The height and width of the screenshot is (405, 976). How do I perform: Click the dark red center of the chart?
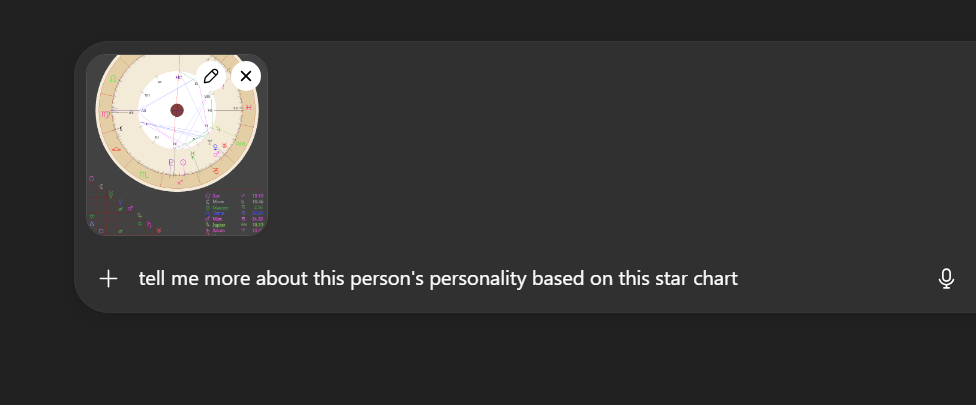click(177, 110)
